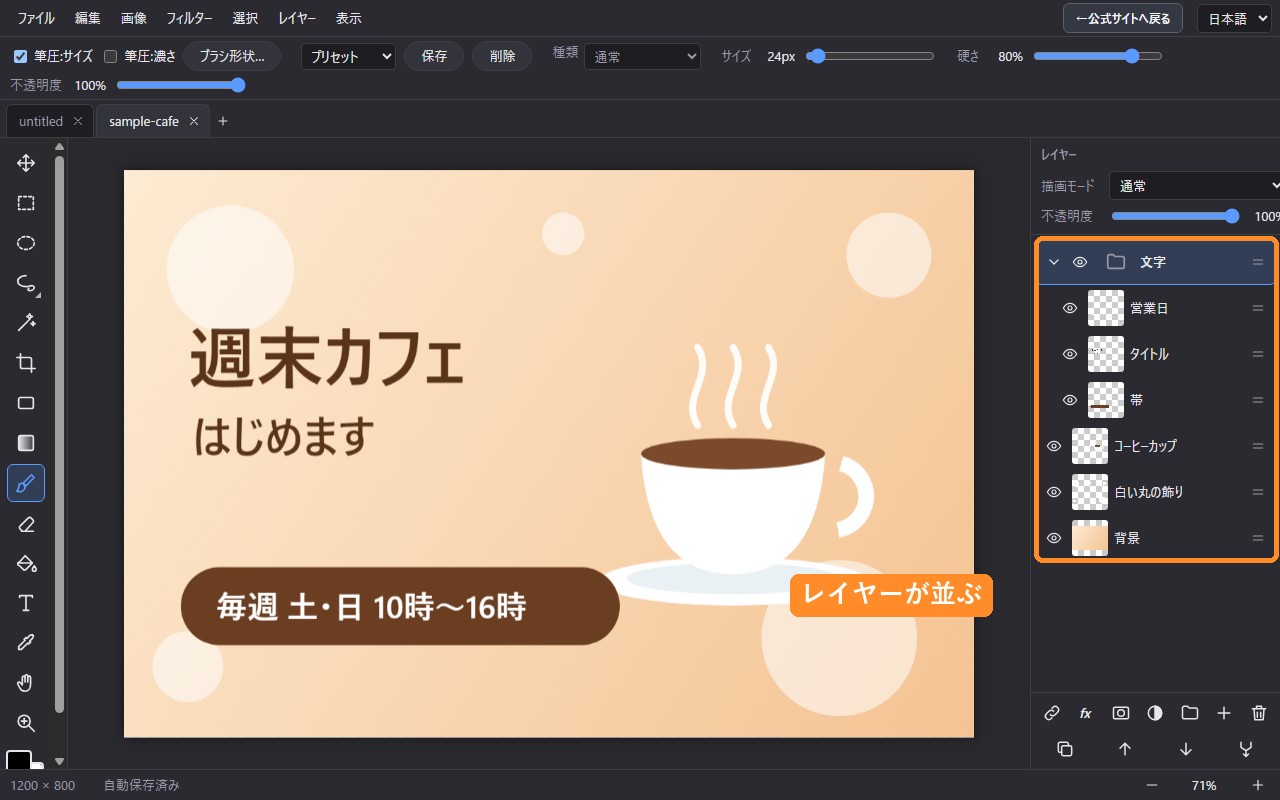Enable the 筆圧:濃さ checkbox
This screenshot has height=800, width=1280.
[x=111, y=56]
